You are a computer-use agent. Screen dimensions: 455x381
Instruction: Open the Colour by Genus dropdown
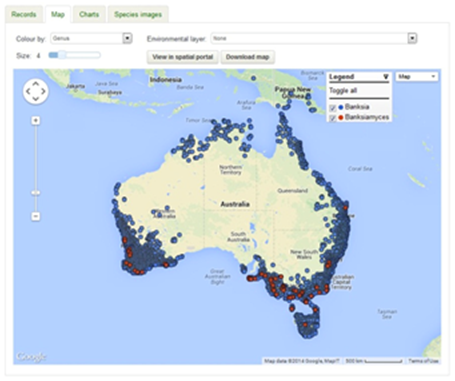[x=92, y=38]
